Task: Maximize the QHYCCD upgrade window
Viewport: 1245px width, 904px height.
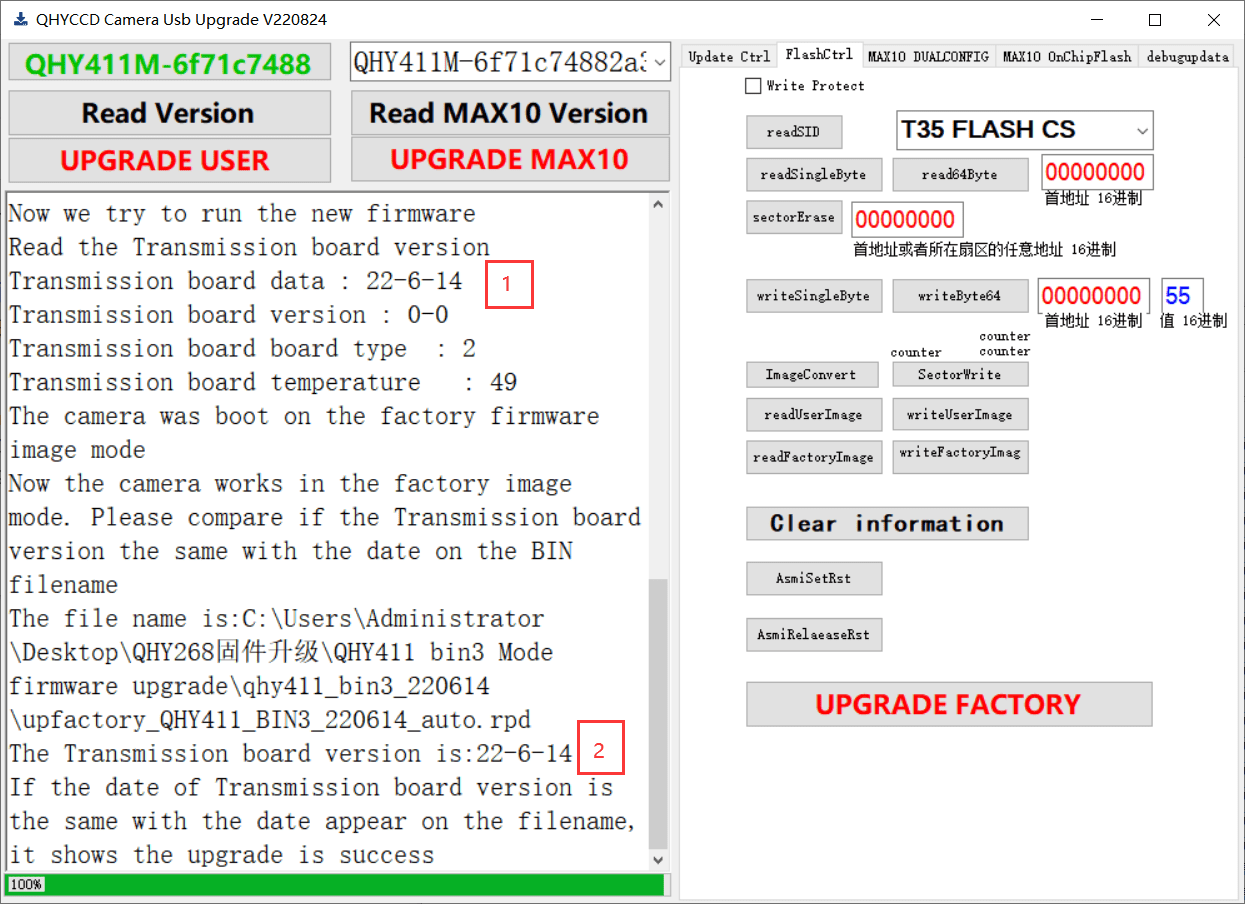Action: point(1155,20)
